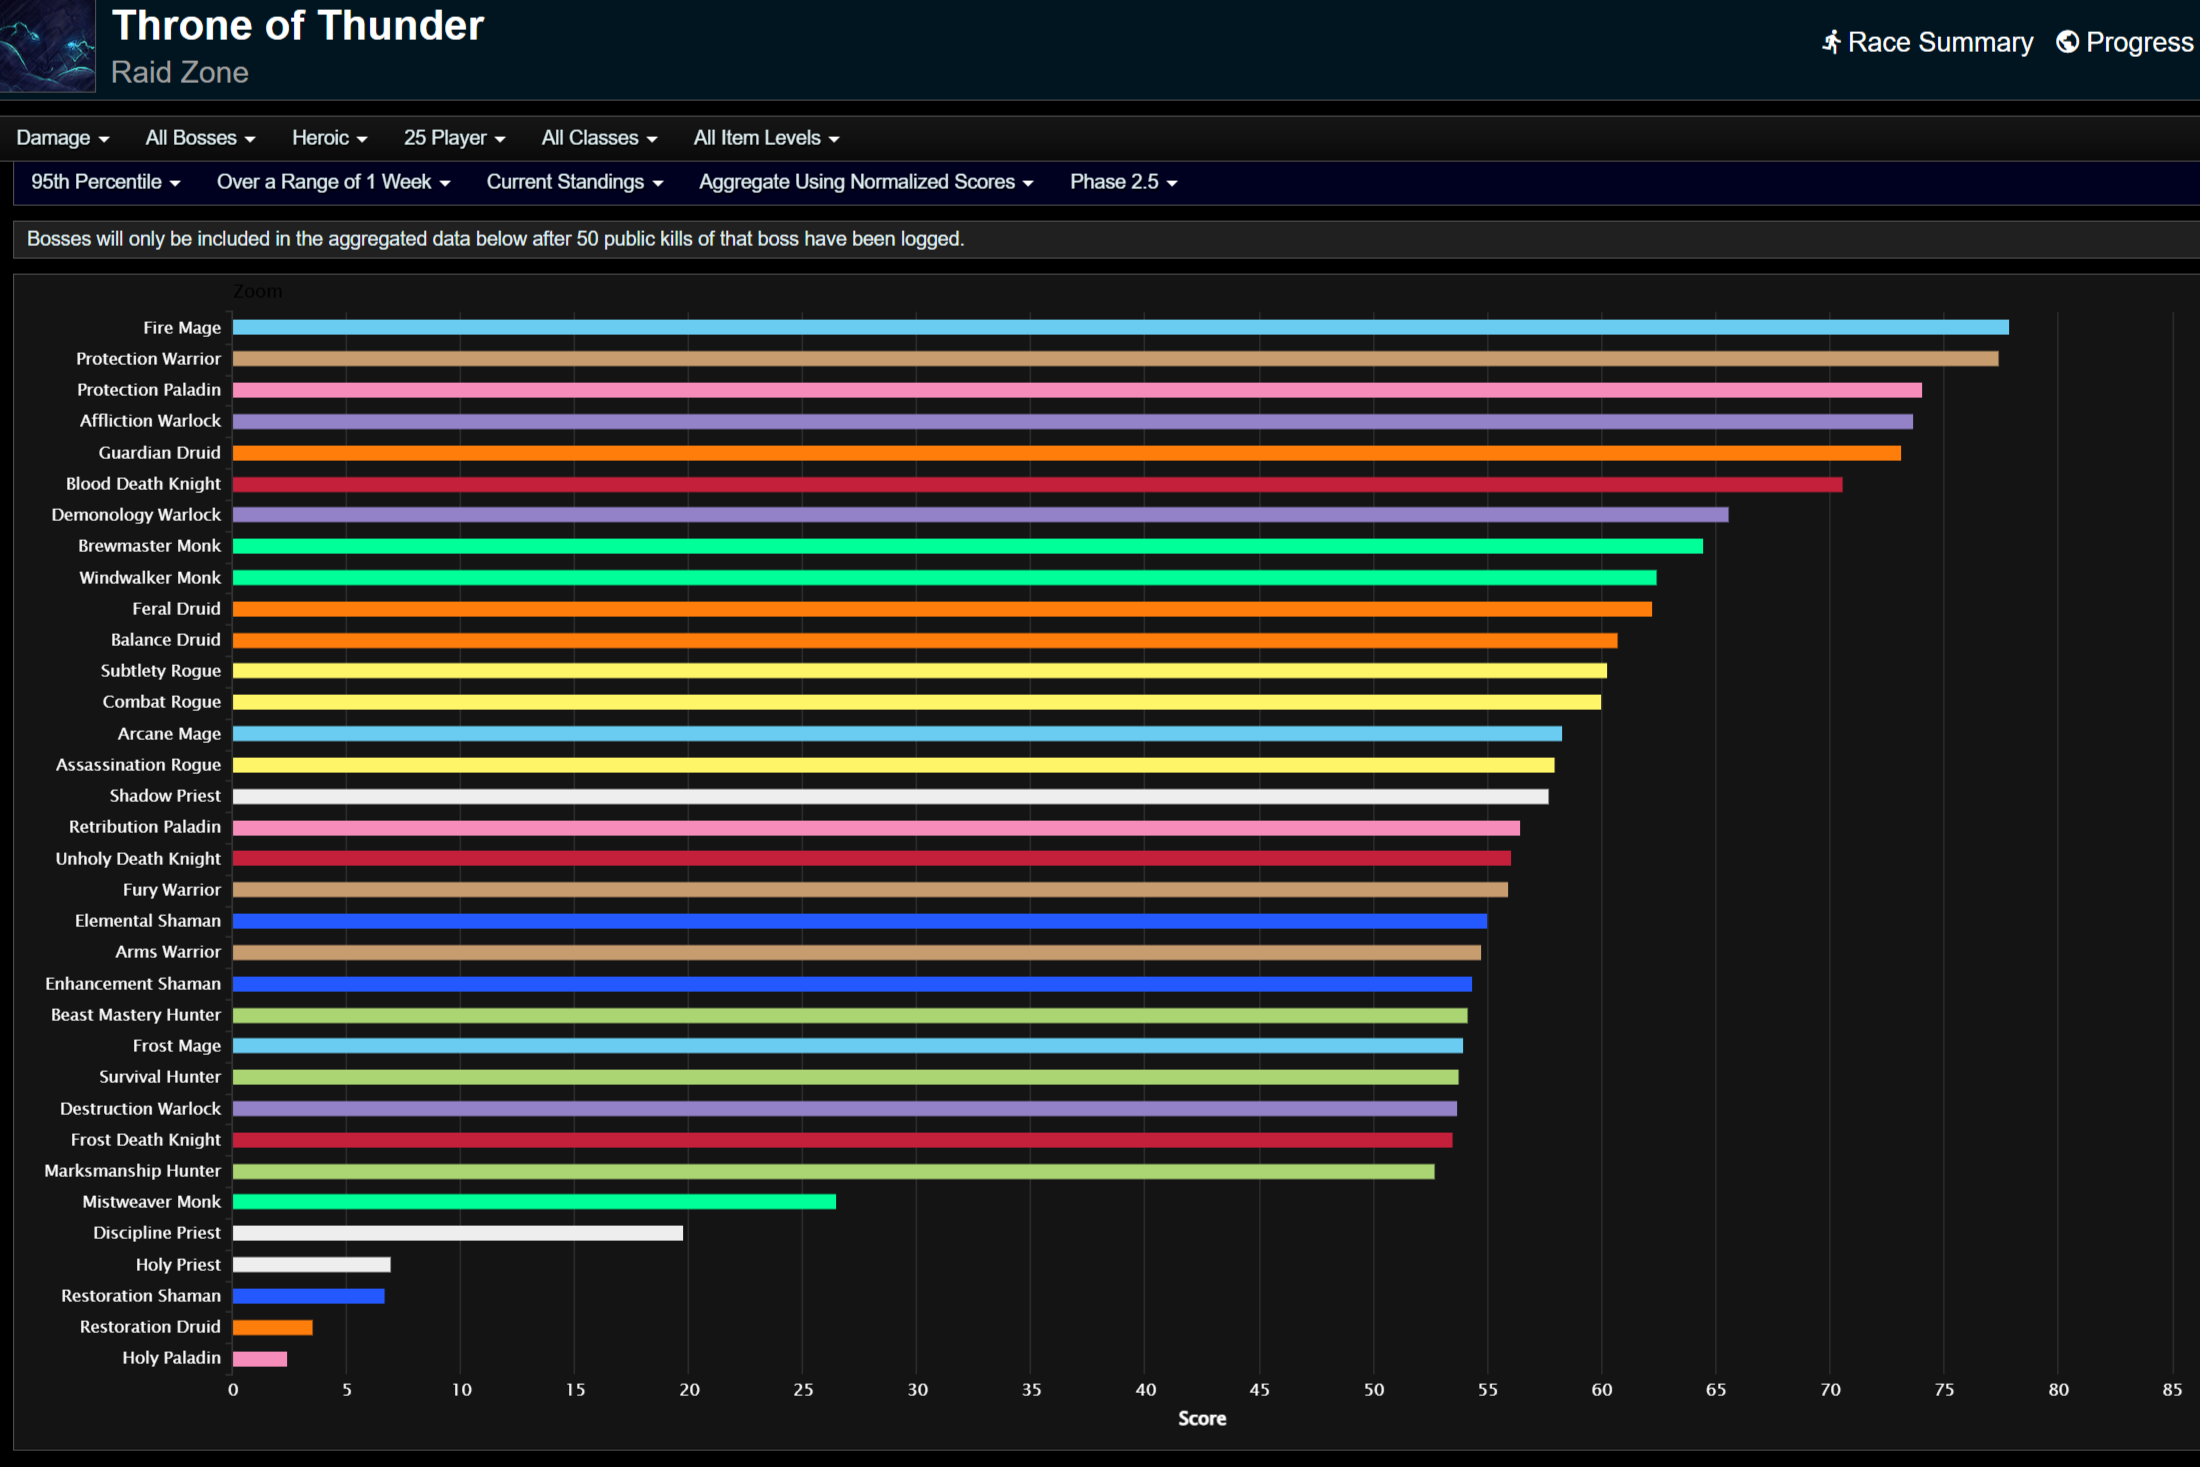Click the Protection Warrior axis label
The height and width of the screenshot is (1467, 2200).
(148, 358)
